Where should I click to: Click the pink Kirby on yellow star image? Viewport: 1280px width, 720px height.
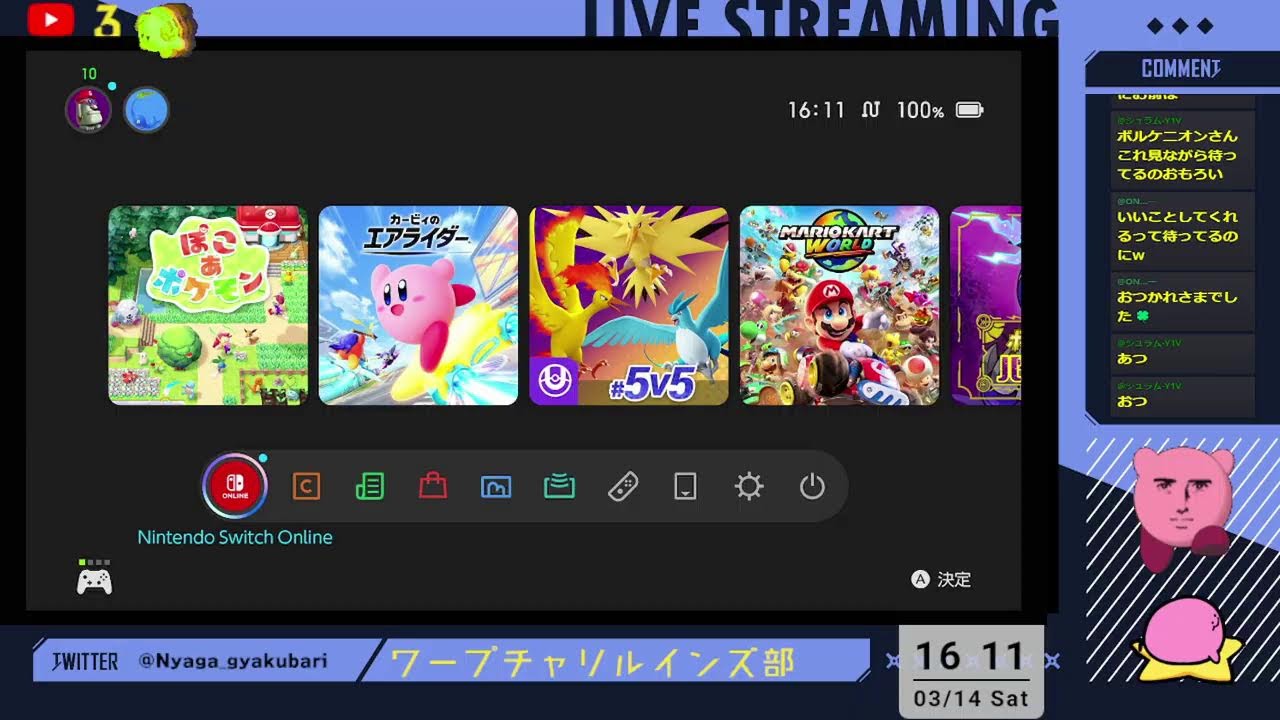point(1187,640)
